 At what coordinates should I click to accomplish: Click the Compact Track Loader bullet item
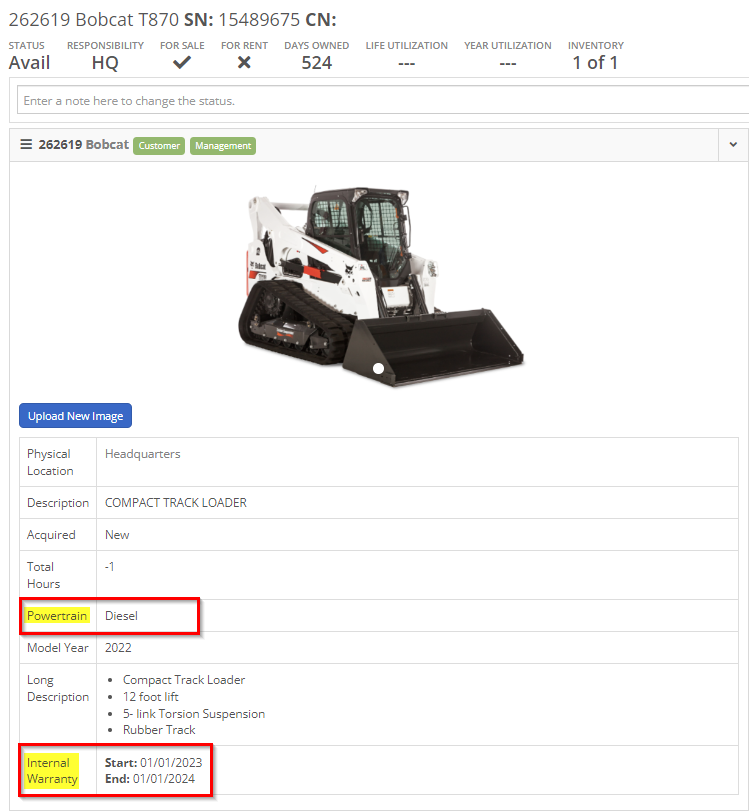click(184, 680)
